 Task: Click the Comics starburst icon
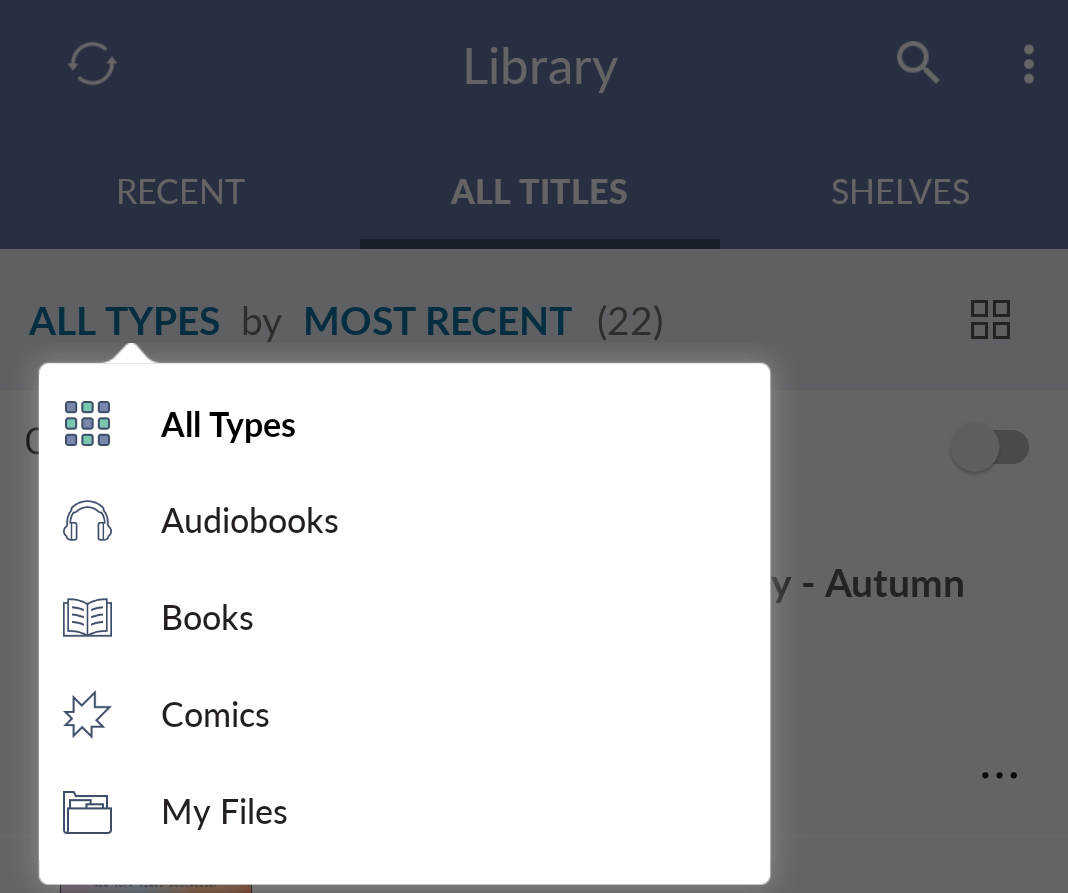click(x=87, y=714)
